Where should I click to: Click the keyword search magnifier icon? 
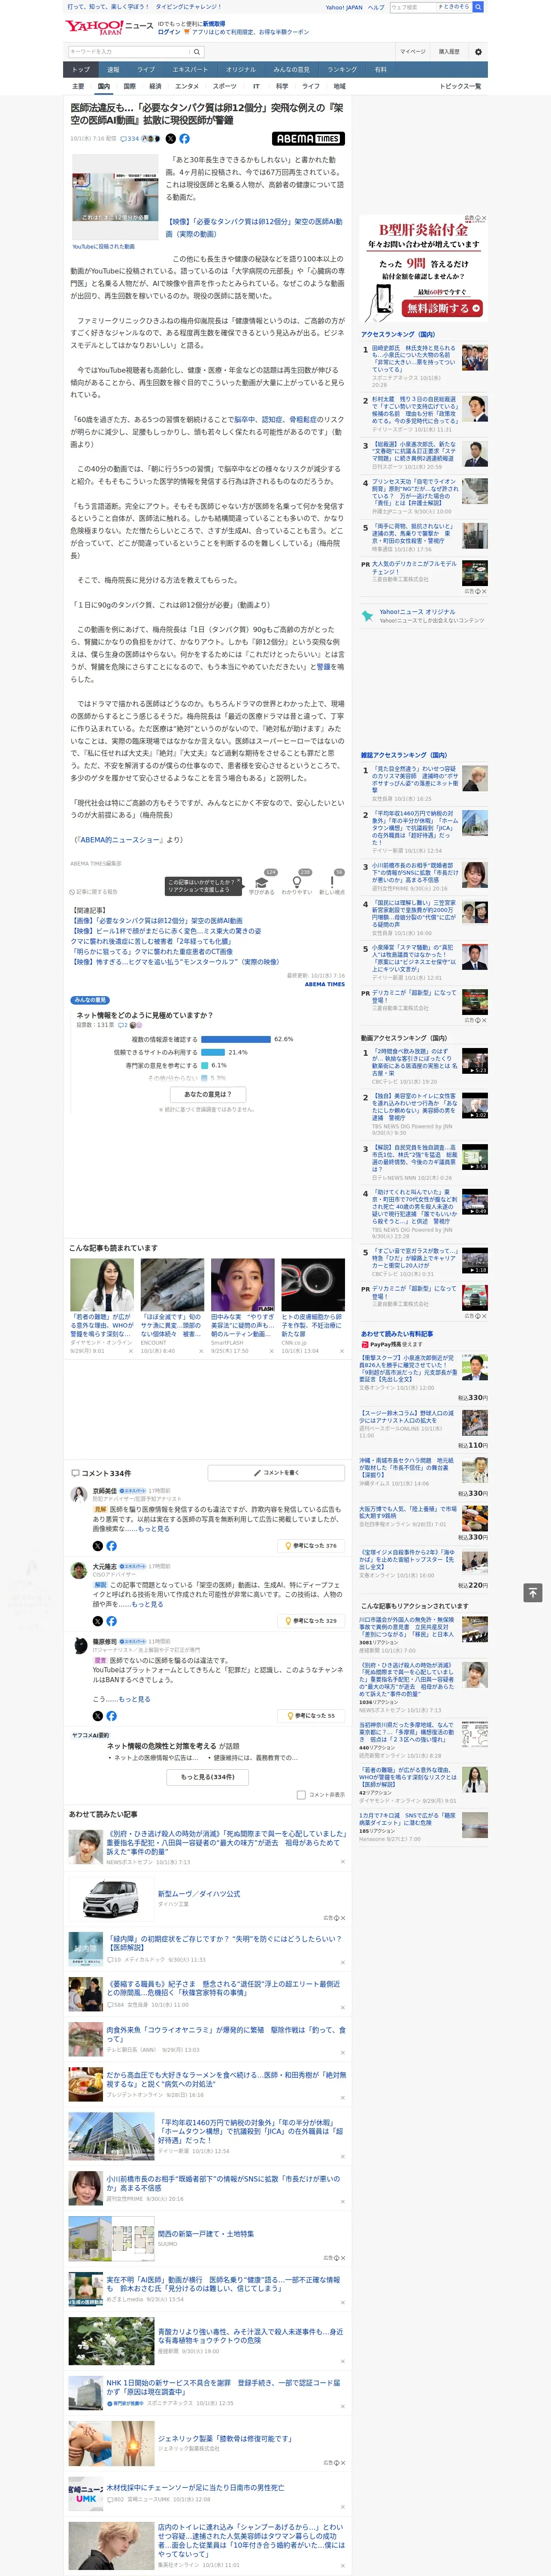197,52
